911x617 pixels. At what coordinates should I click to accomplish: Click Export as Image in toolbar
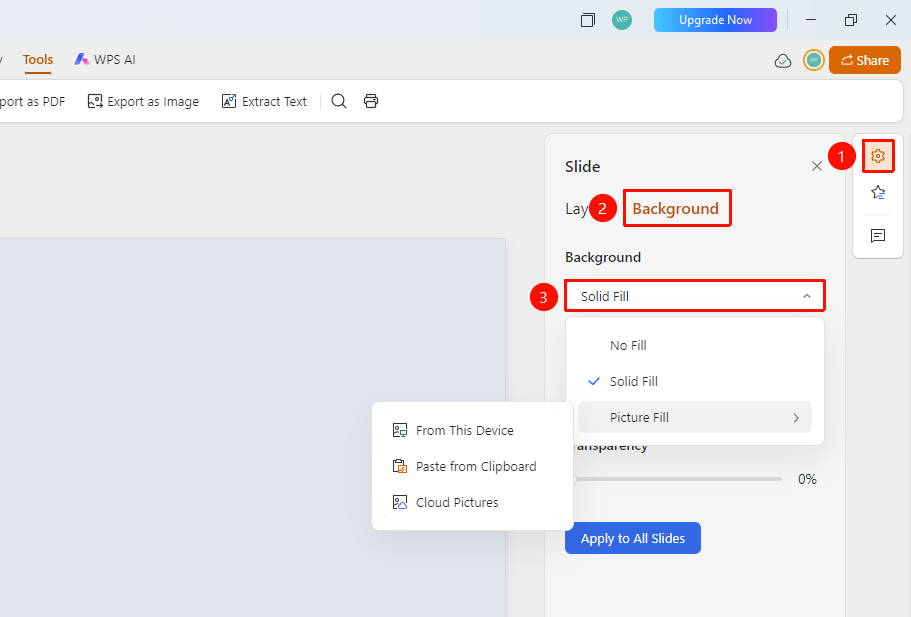143,101
